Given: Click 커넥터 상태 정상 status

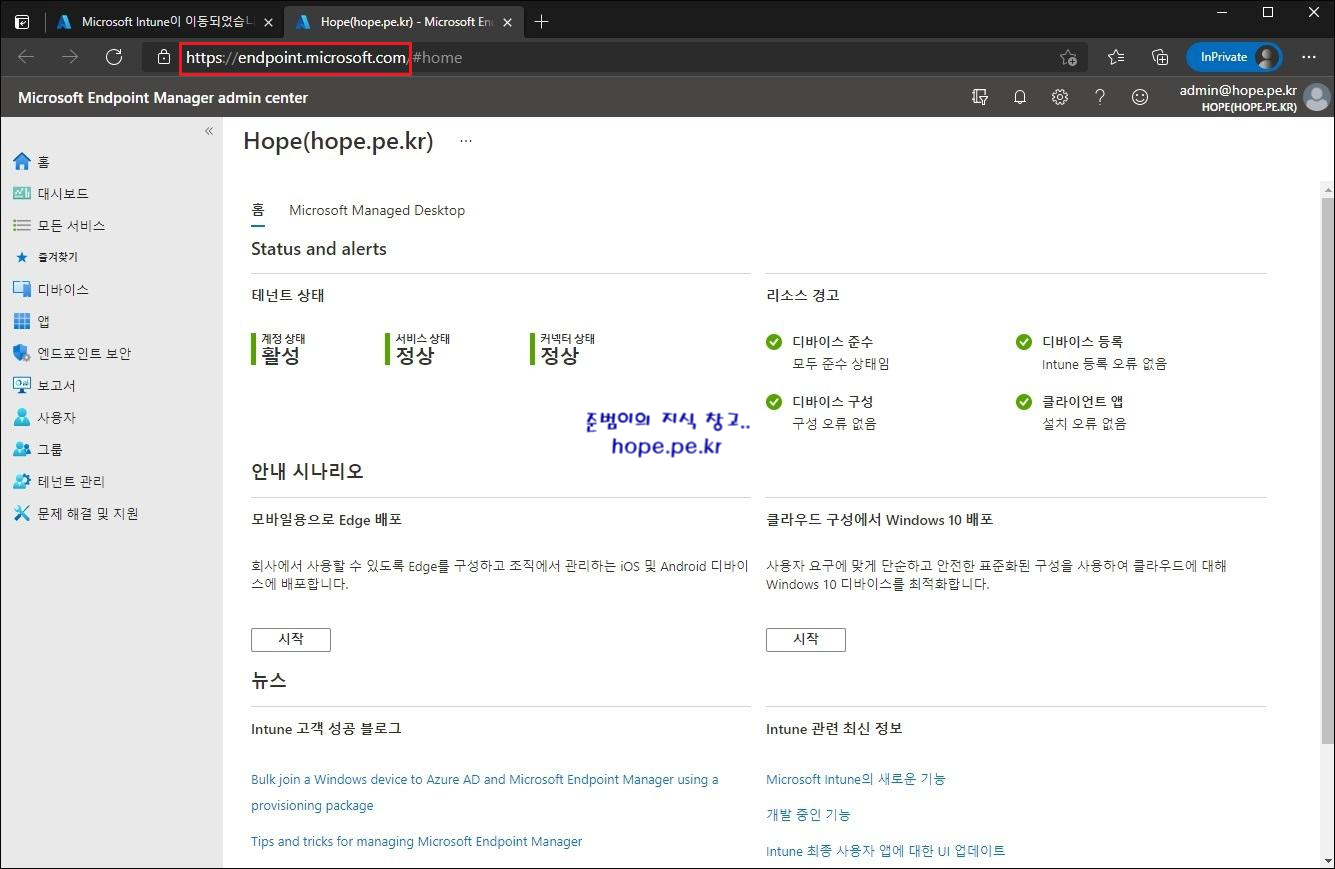Looking at the screenshot, I should tap(563, 349).
